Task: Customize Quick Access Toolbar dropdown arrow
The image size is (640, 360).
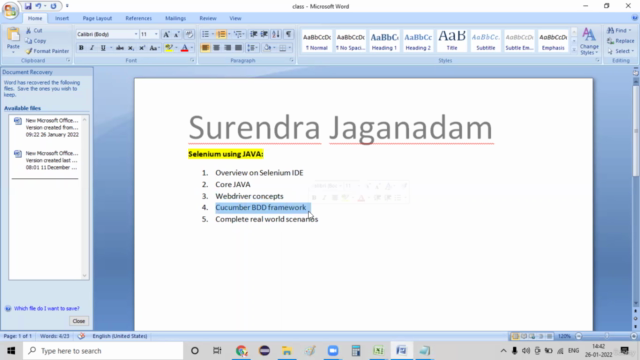Action: (67, 6)
